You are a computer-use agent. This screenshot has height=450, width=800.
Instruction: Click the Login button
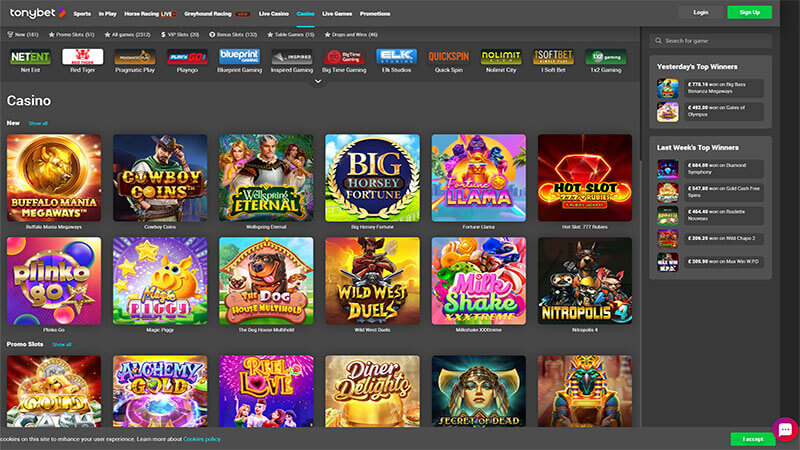(700, 12)
